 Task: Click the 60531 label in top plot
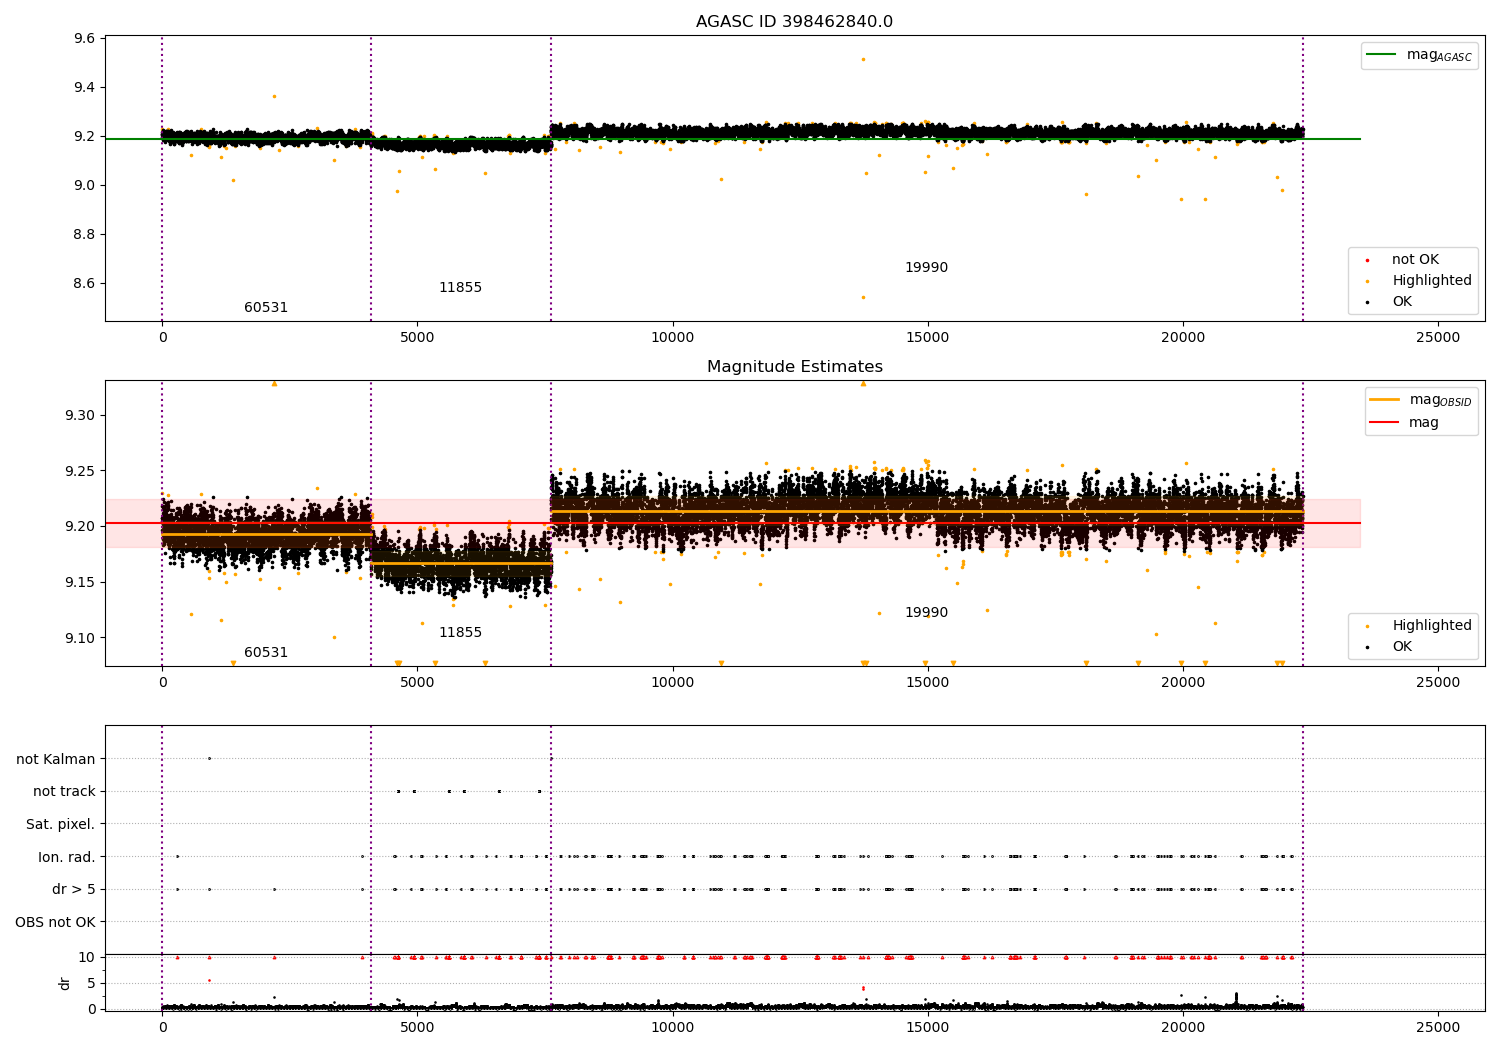[266, 308]
